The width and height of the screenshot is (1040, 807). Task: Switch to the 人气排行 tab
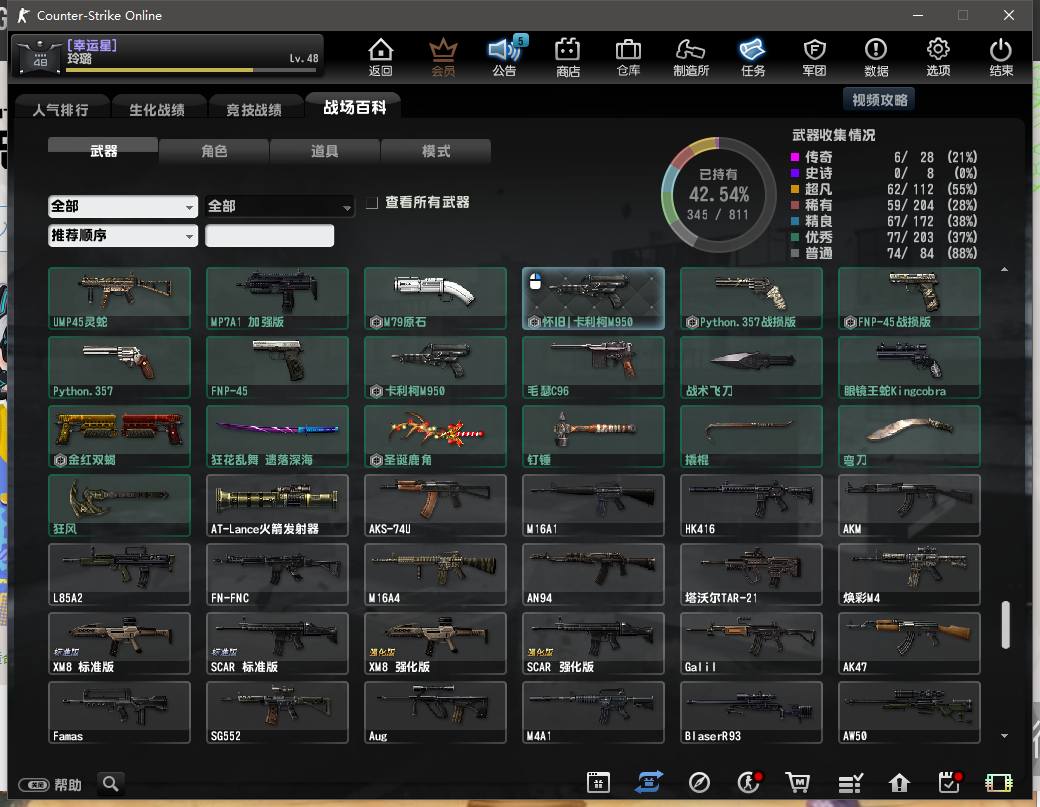pyautogui.click(x=60, y=109)
